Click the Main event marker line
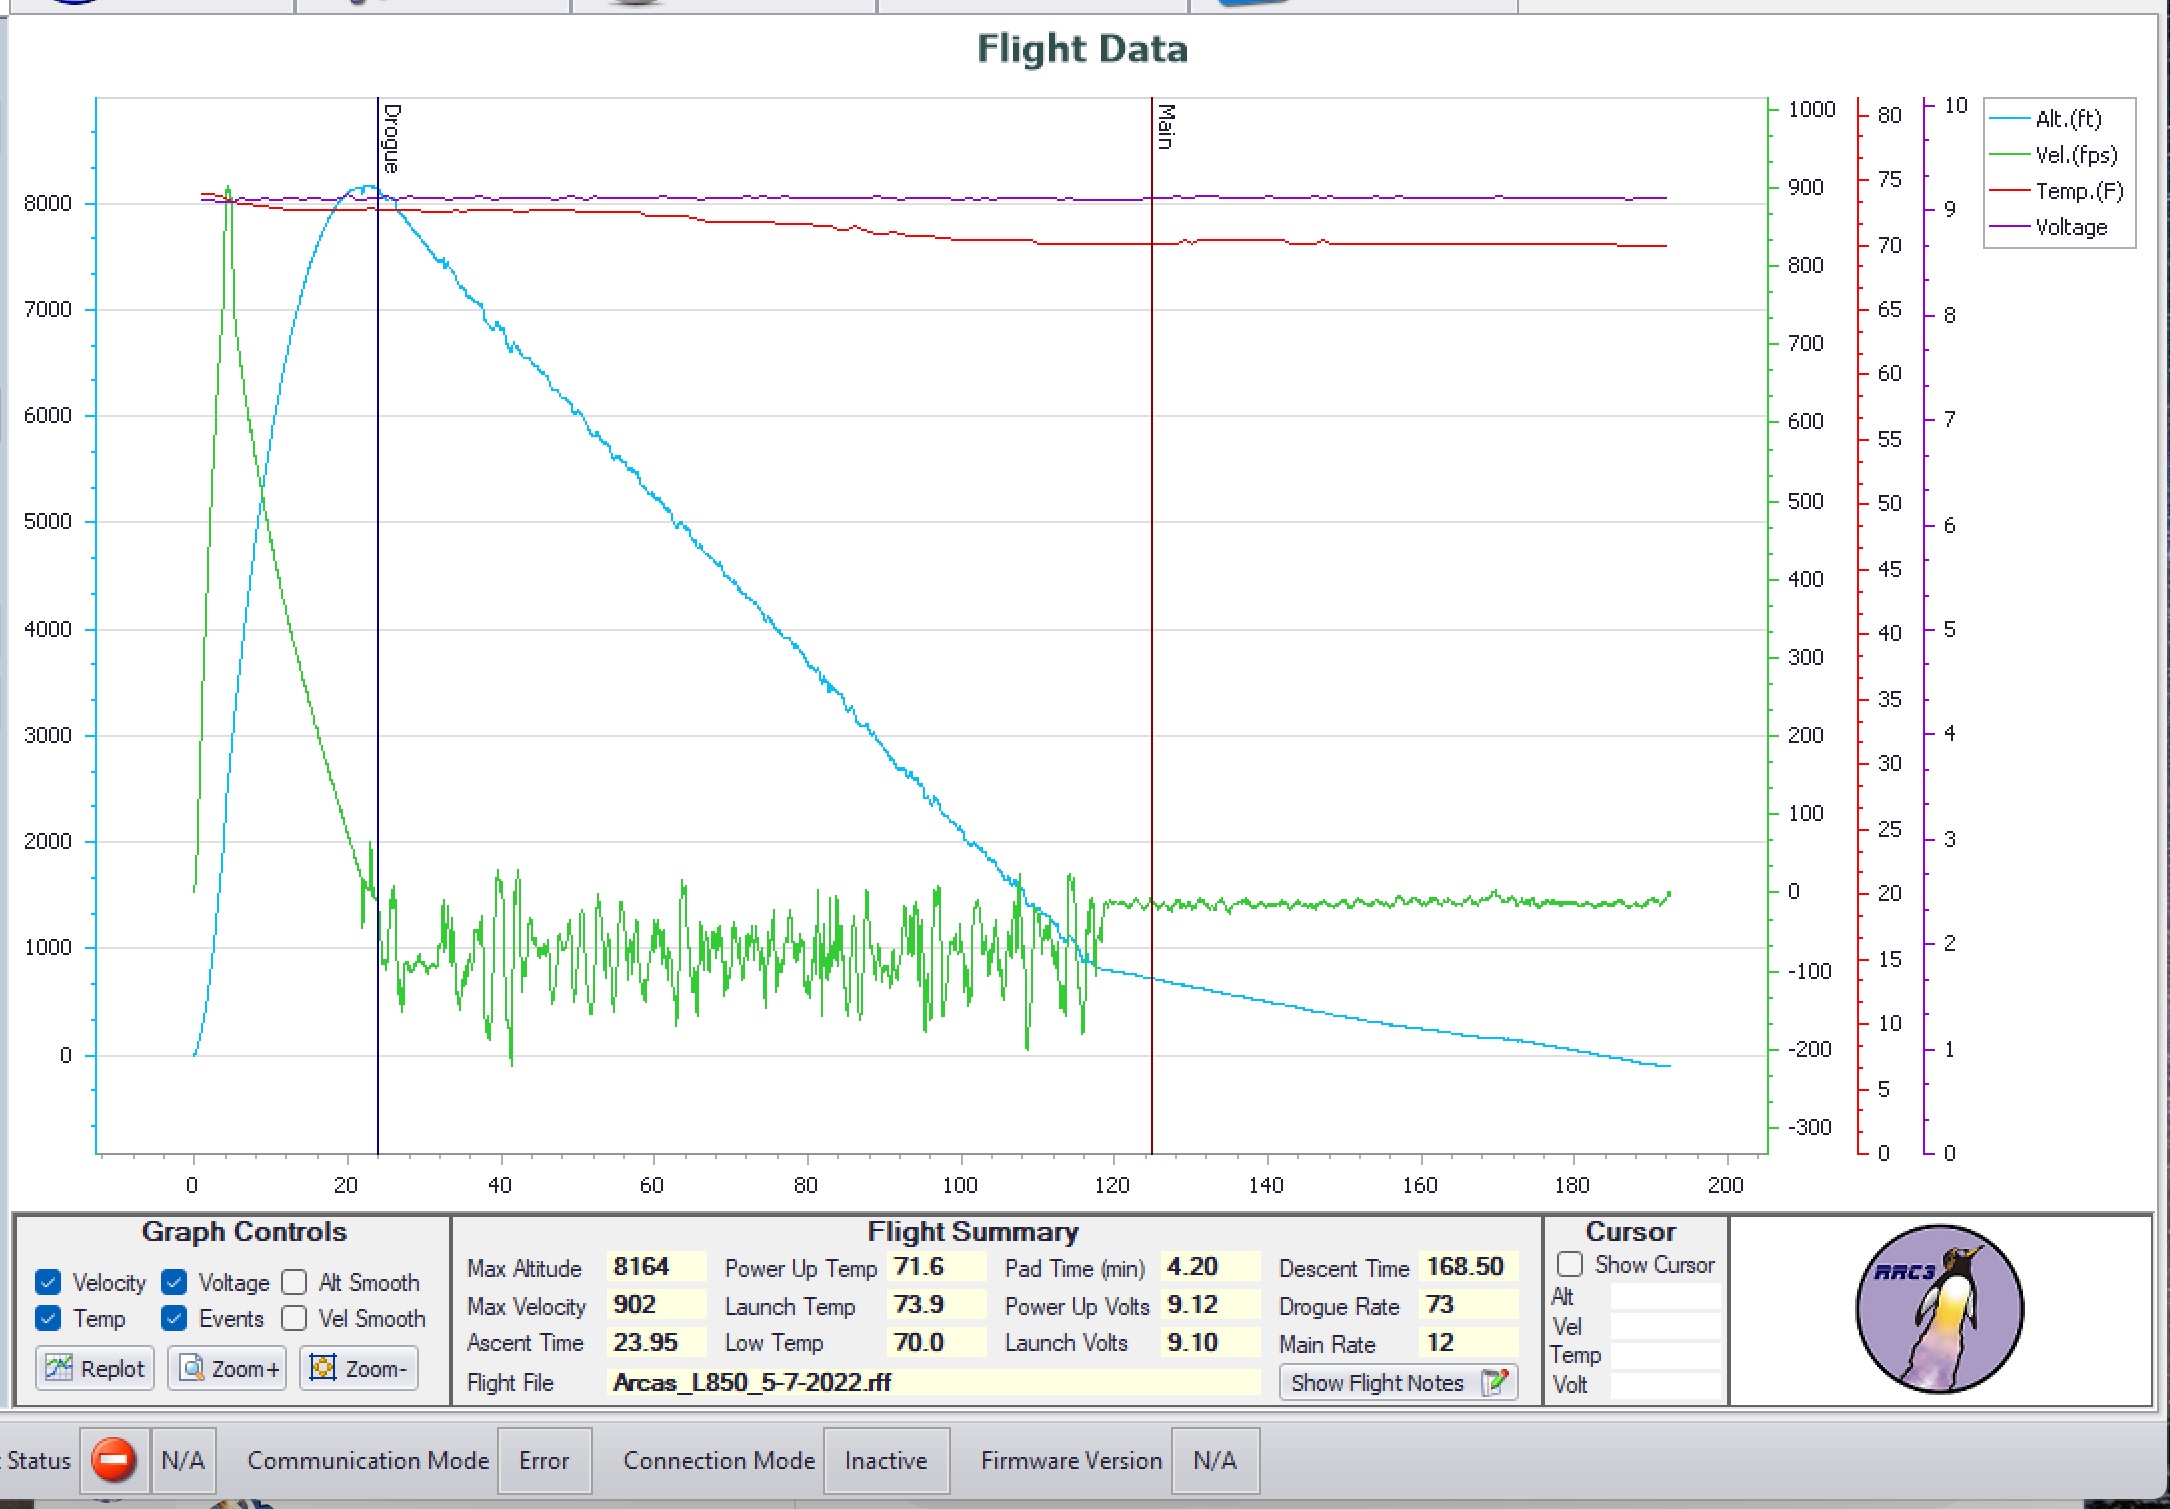 click(1152, 600)
